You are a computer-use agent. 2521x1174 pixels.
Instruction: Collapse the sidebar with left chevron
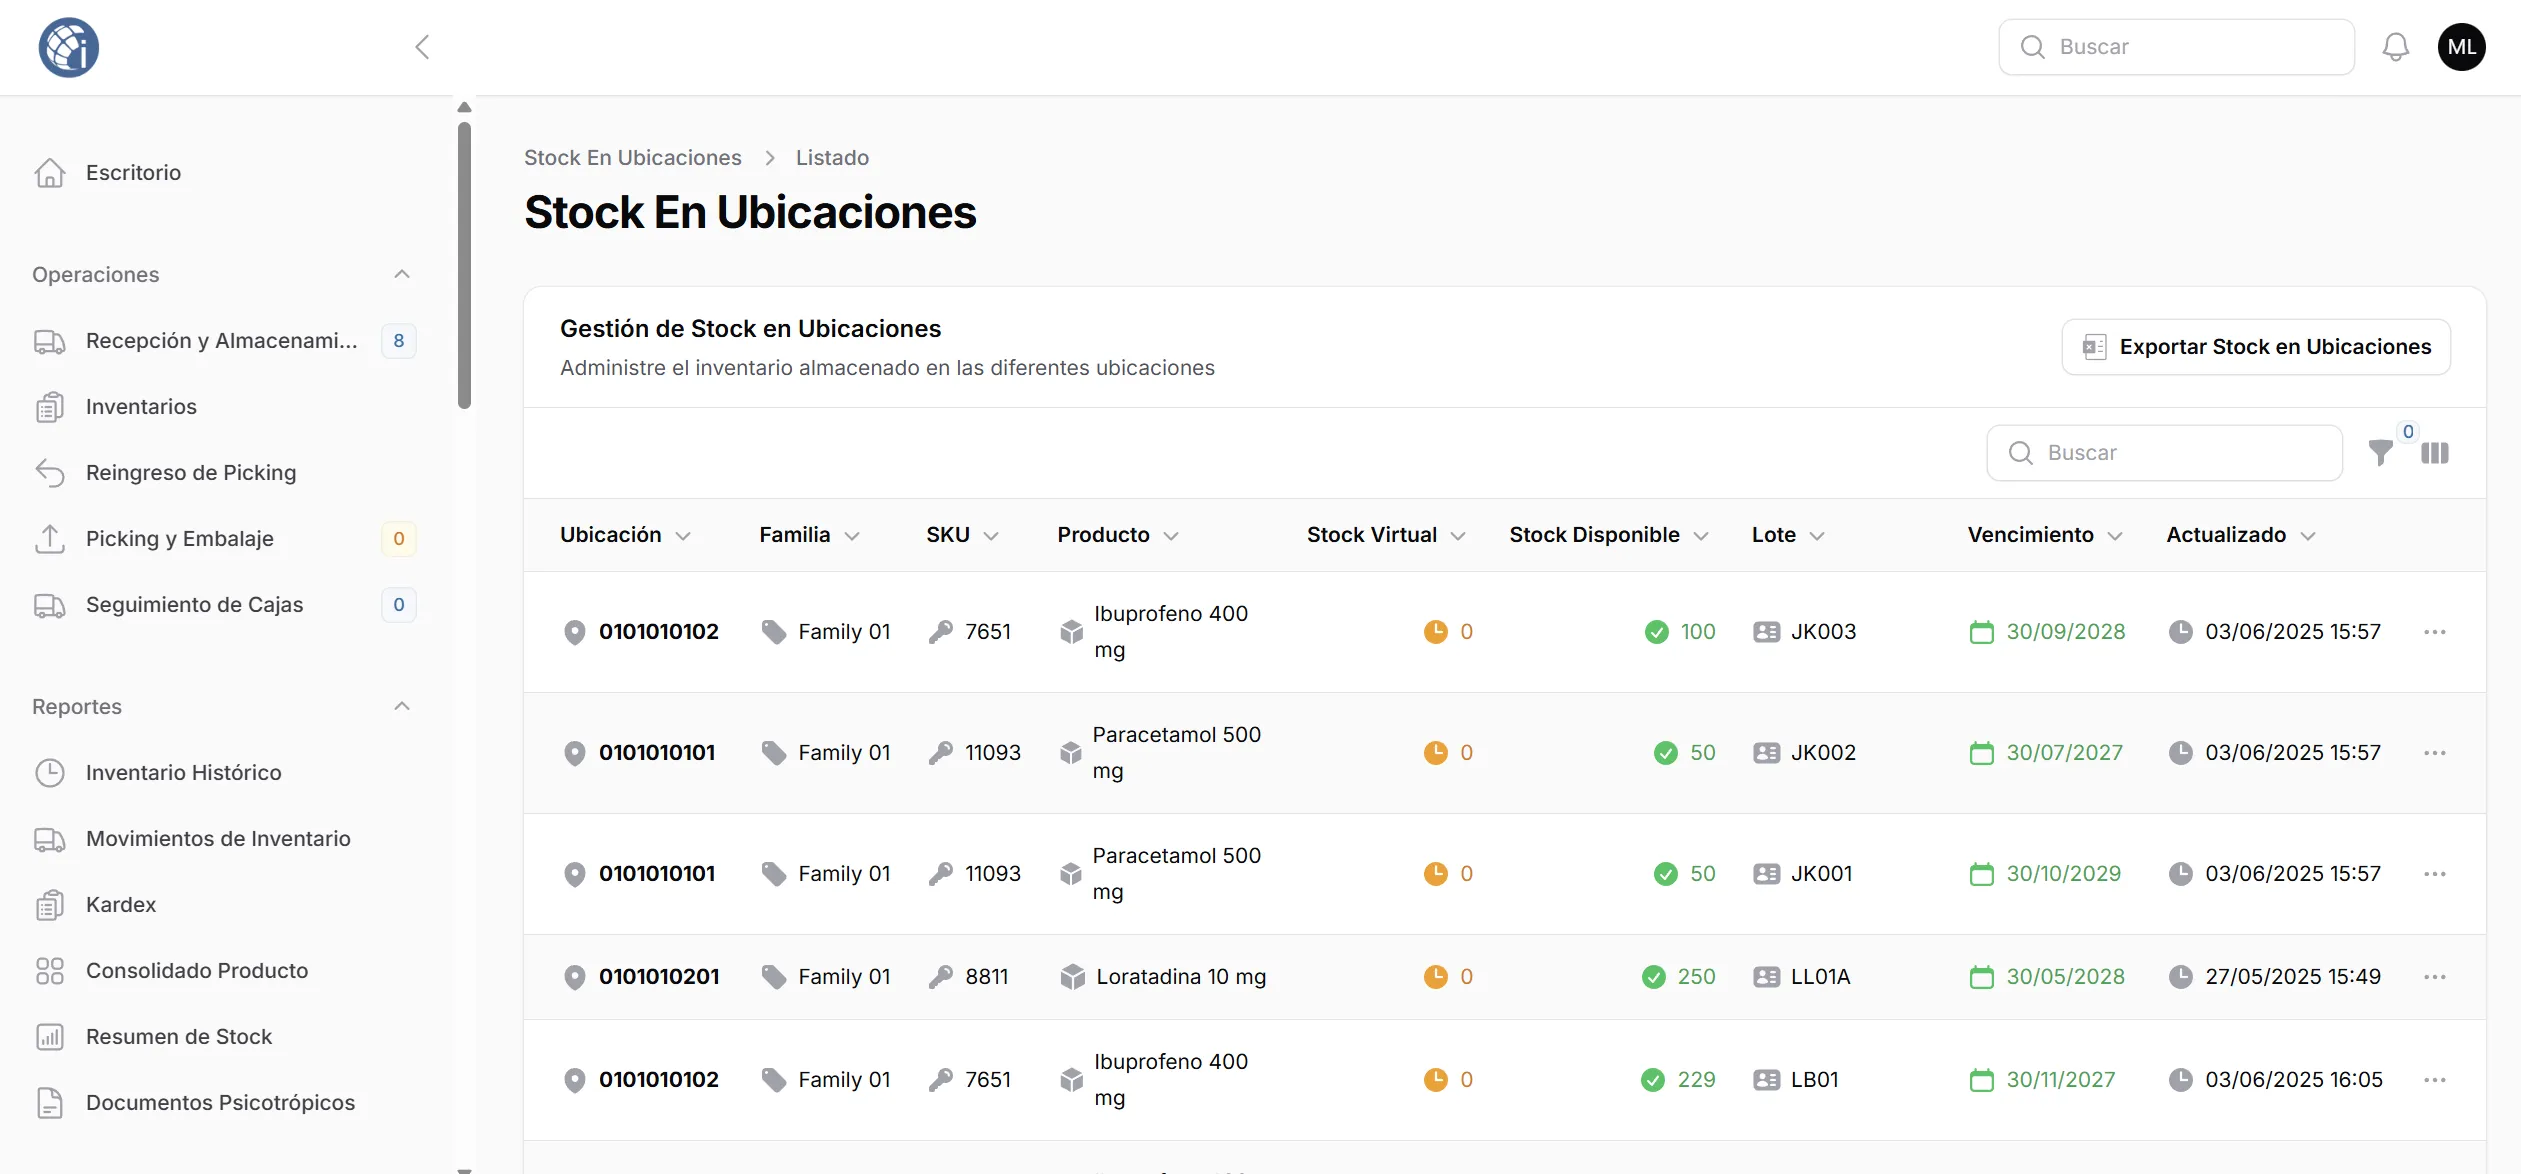tap(422, 47)
